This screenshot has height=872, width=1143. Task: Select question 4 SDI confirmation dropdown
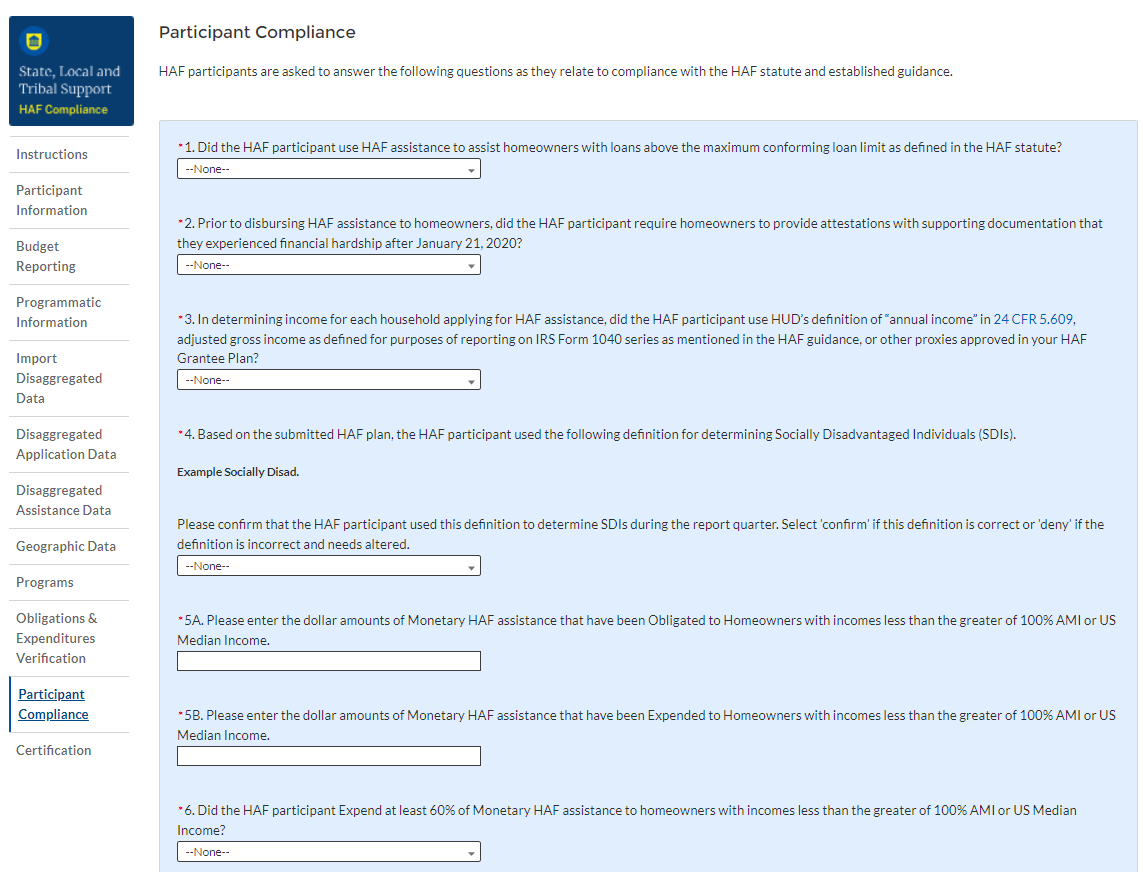pos(328,566)
